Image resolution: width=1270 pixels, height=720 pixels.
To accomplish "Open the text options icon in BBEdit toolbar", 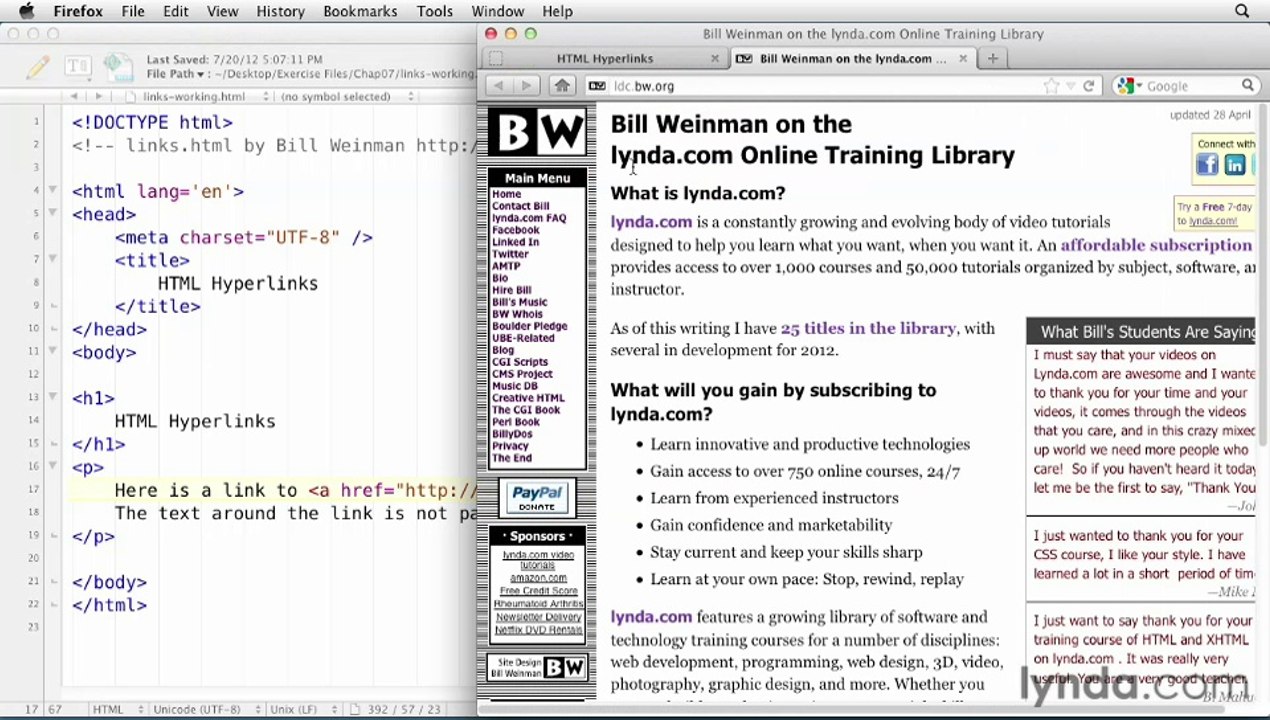I will tap(77, 67).
